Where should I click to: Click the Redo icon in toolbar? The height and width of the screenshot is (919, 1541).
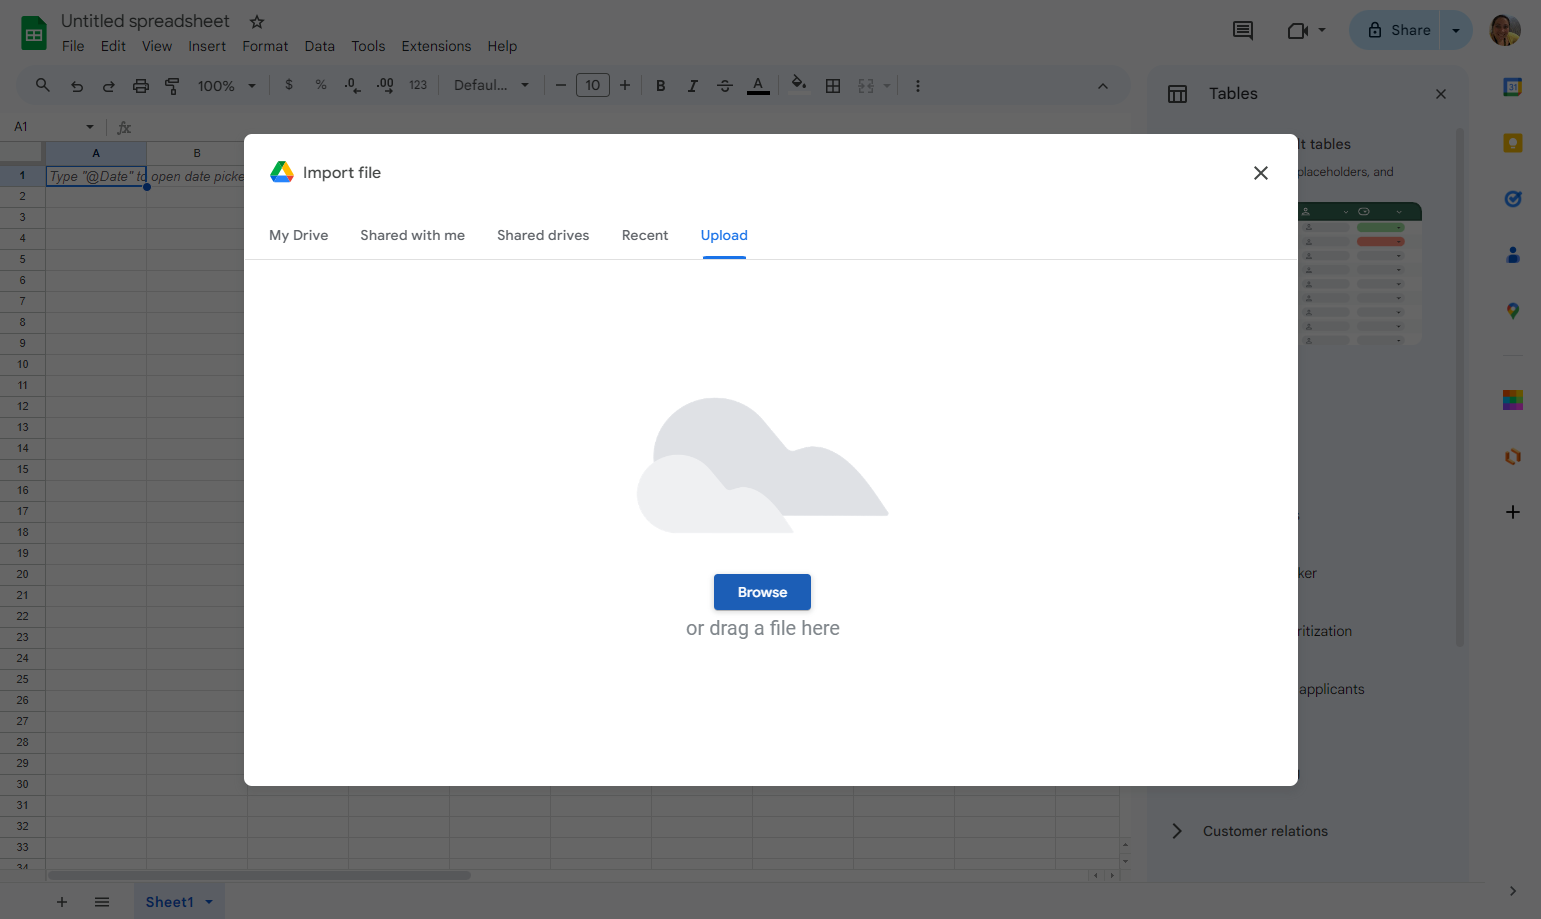[109, 86]
